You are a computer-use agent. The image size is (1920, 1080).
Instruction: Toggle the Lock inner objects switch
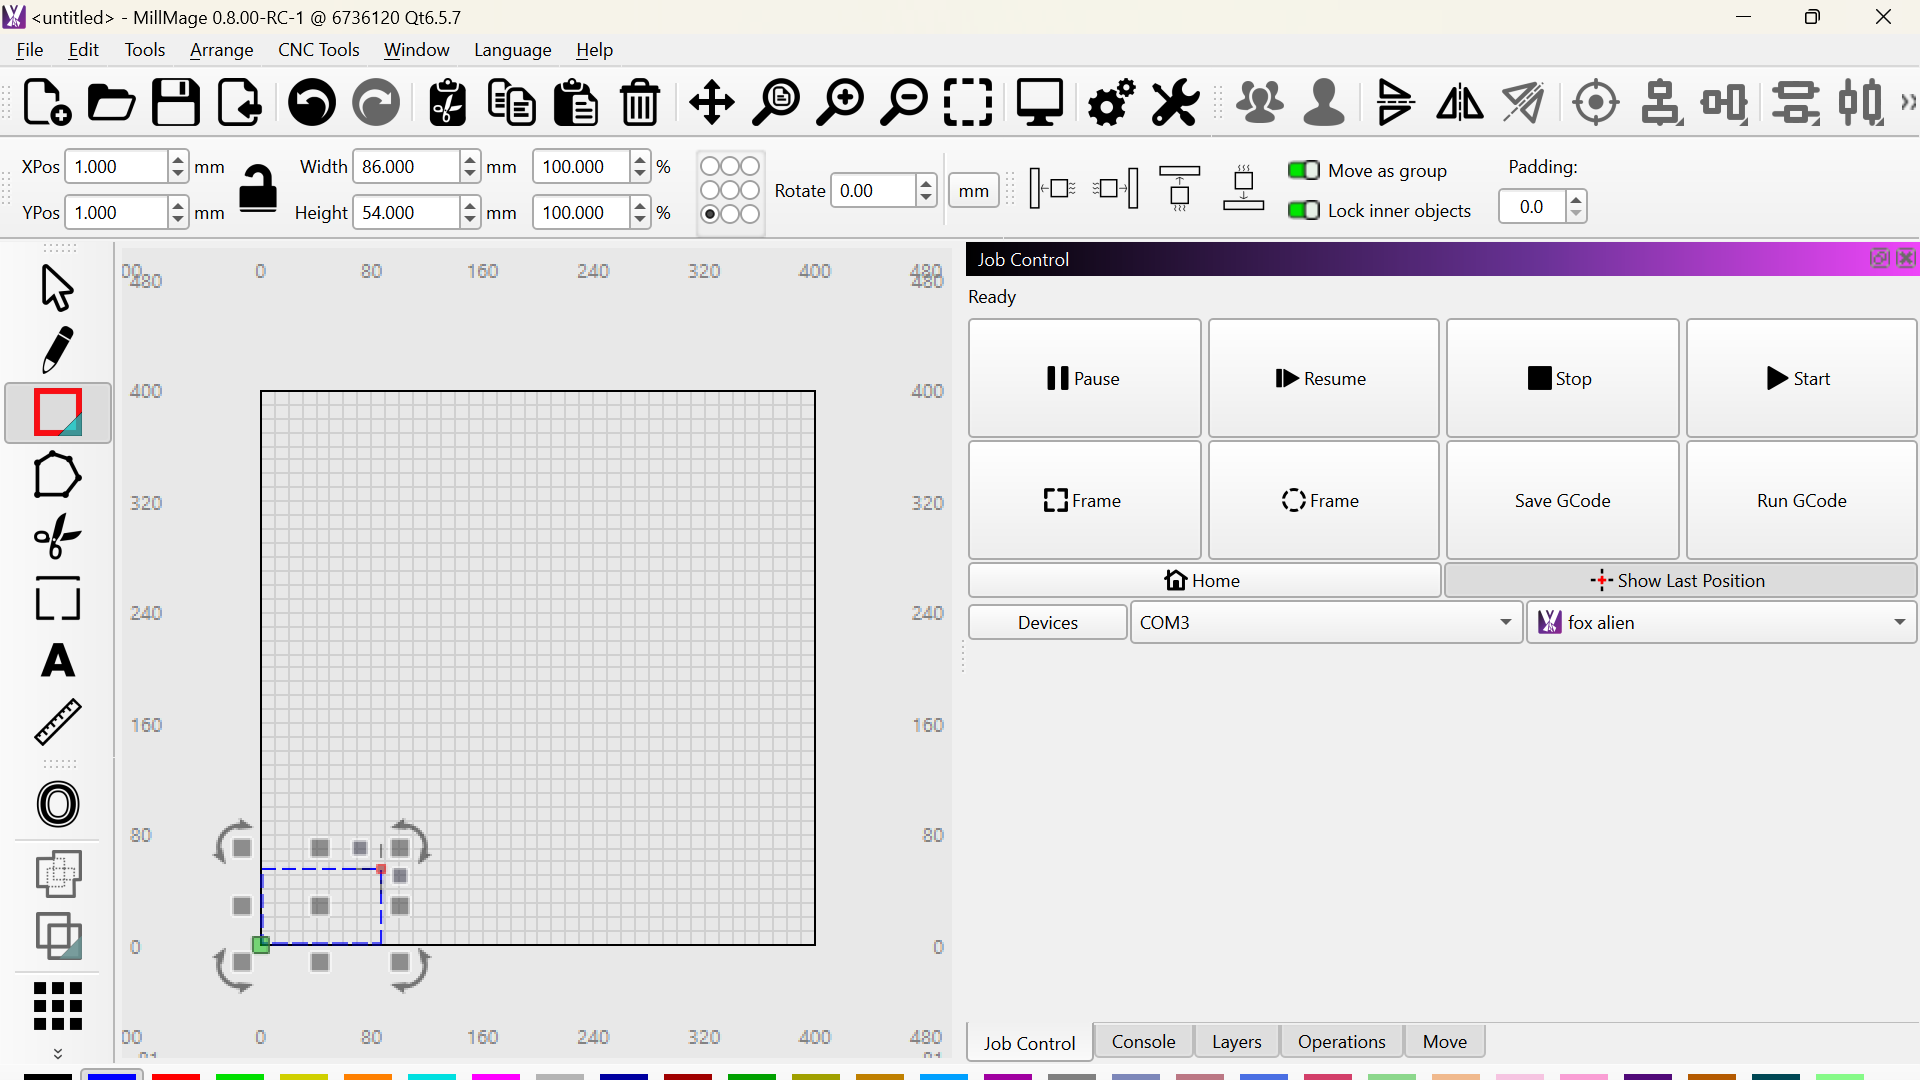pyautogui.click(x=1303, y=210)
